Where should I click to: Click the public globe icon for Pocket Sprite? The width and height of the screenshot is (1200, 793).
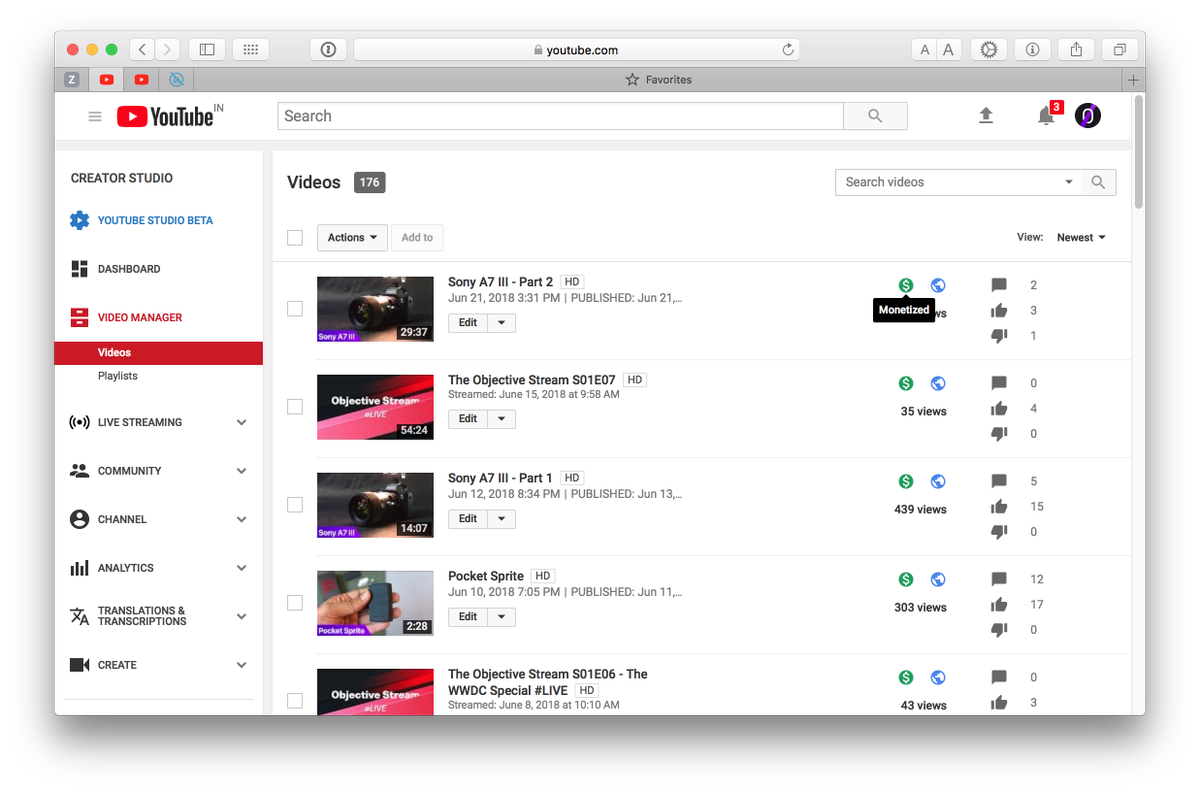938,579
